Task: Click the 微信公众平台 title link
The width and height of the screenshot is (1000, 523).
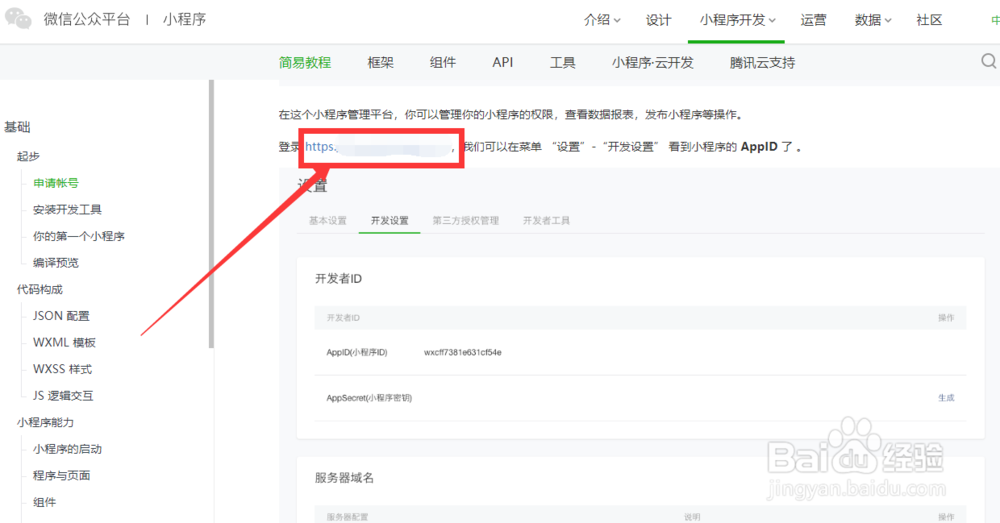Action: 87,19
